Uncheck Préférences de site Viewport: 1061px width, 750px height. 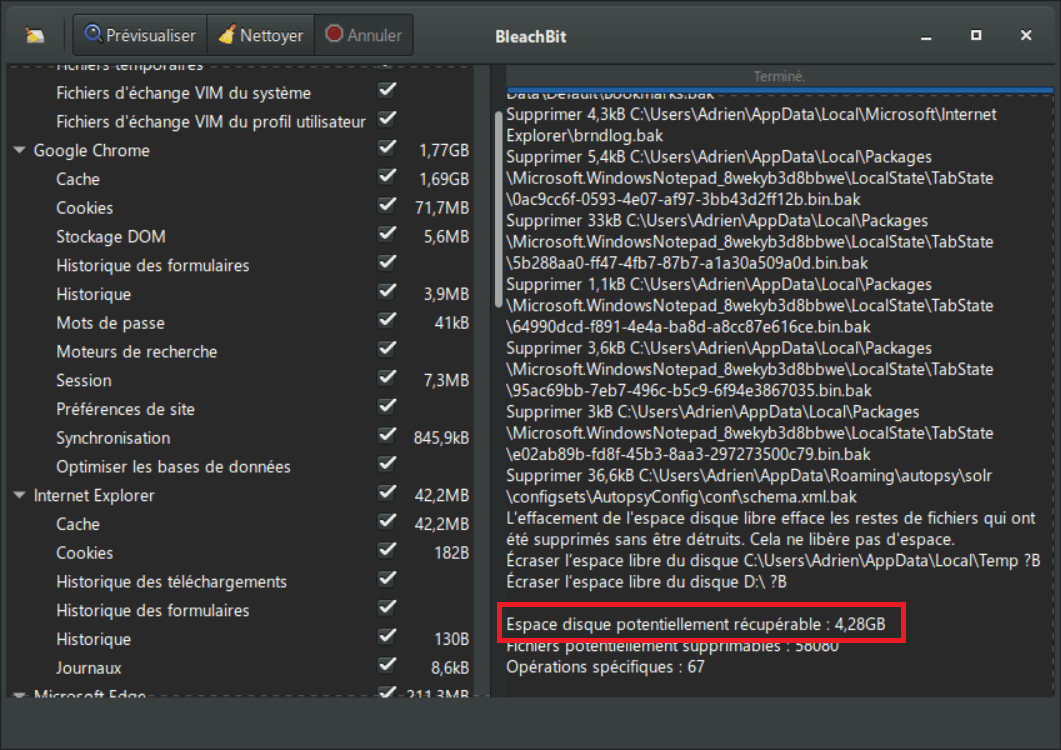[x=387, y=407]
